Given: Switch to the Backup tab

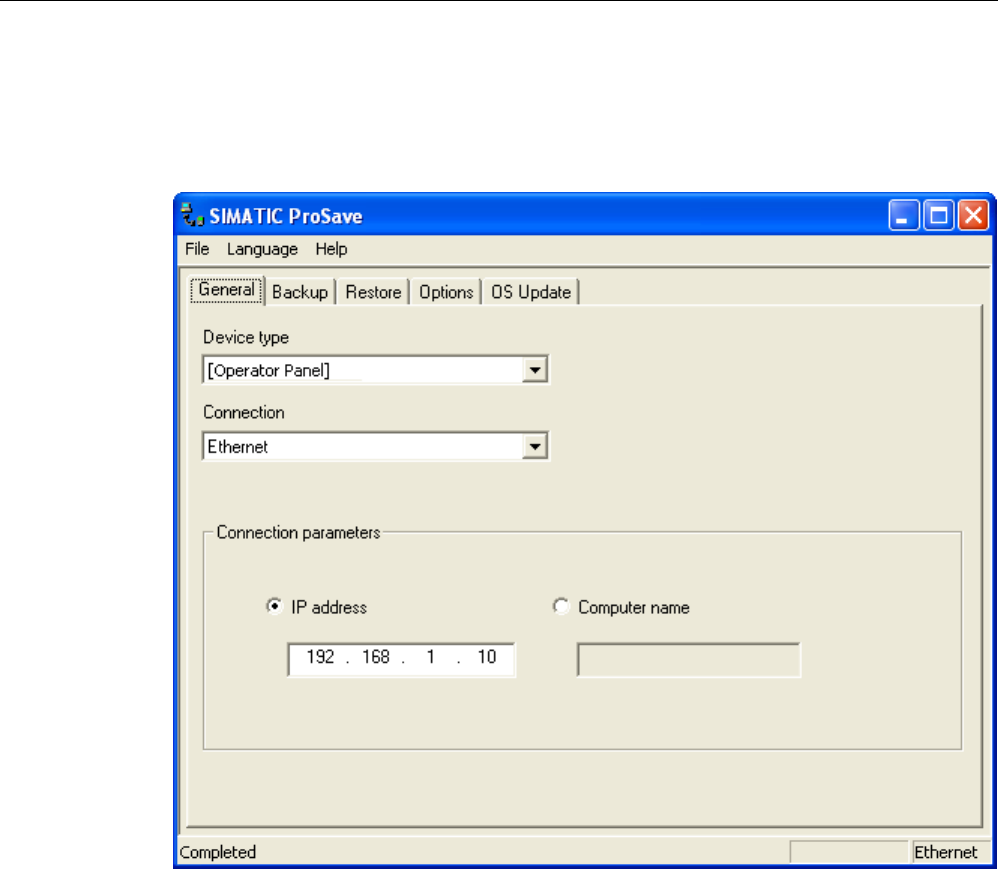Looking at the screenshot, I should (300, 292).
